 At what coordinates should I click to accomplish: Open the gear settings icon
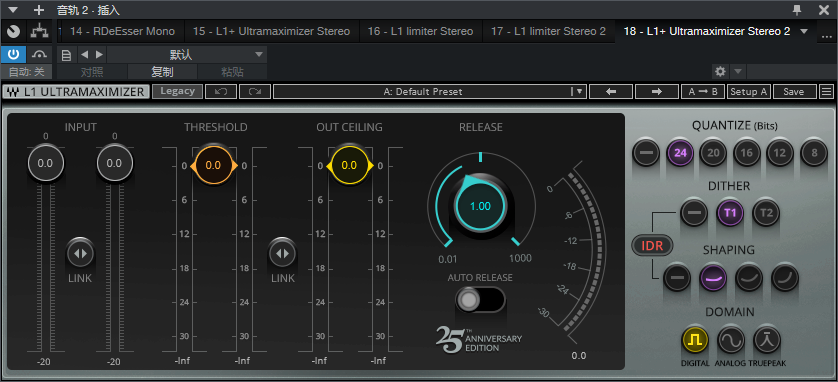pyautogui.click(x=720, y=71)
